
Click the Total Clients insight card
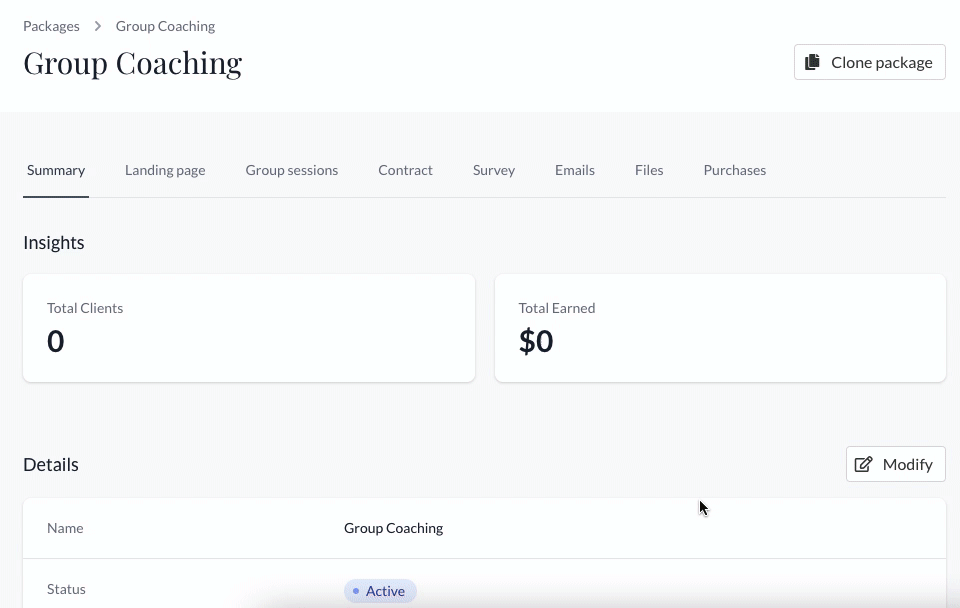click(x=249, y=328)
